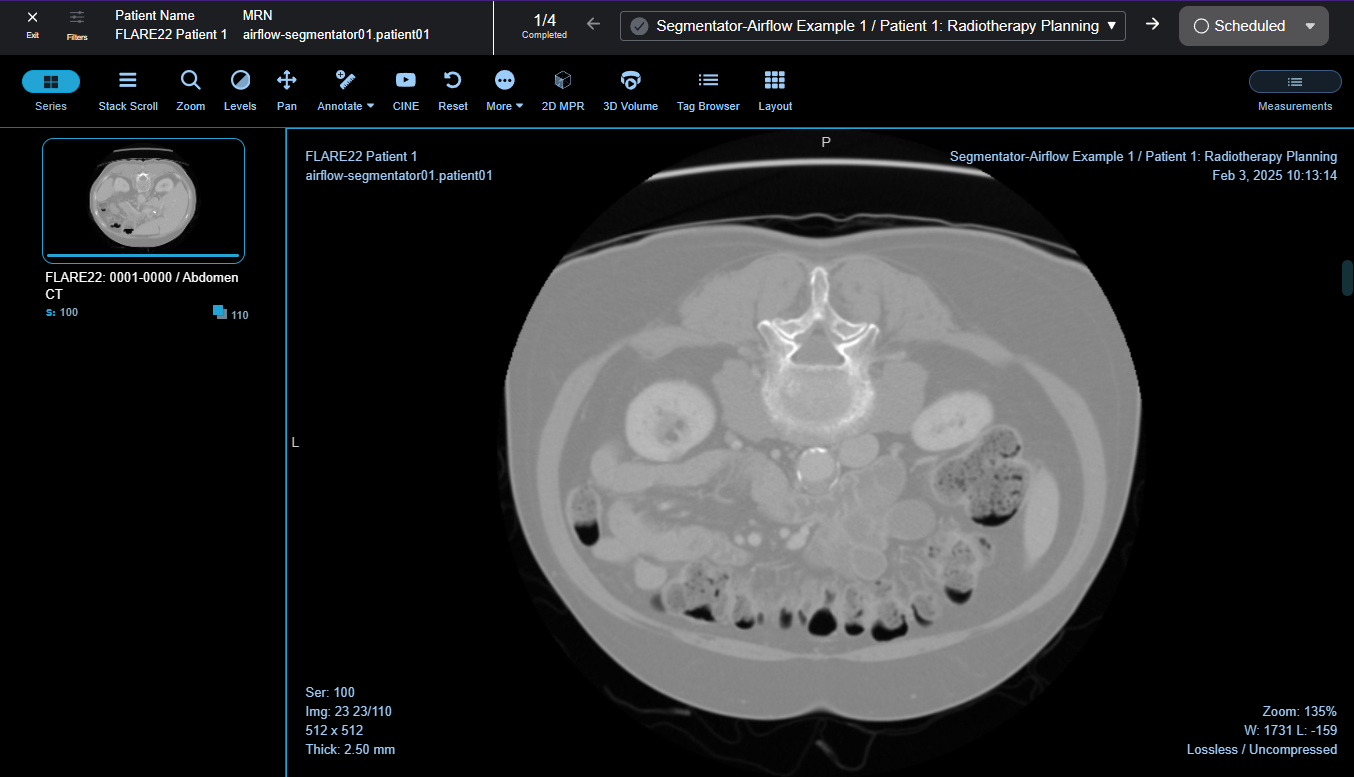This screenshot has height=777, width=1354.
Task: Open 2D MPR view
Action: click(x=563, y=90)
